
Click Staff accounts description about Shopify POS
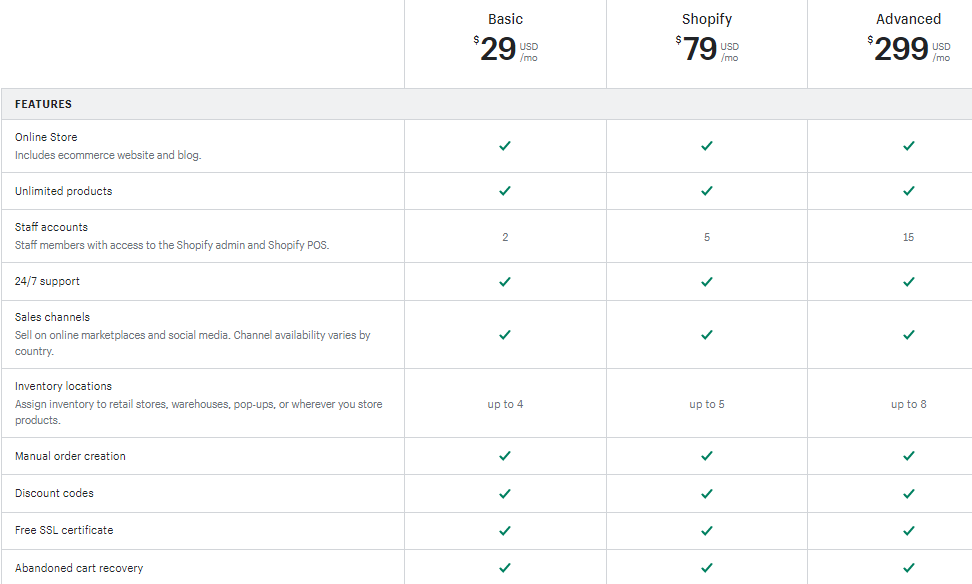coord(172,245)
